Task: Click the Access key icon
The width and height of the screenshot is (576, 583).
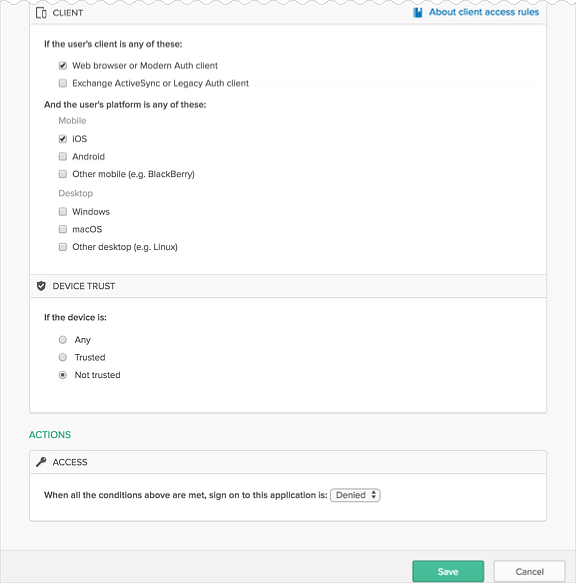Action: pos(41,462)
